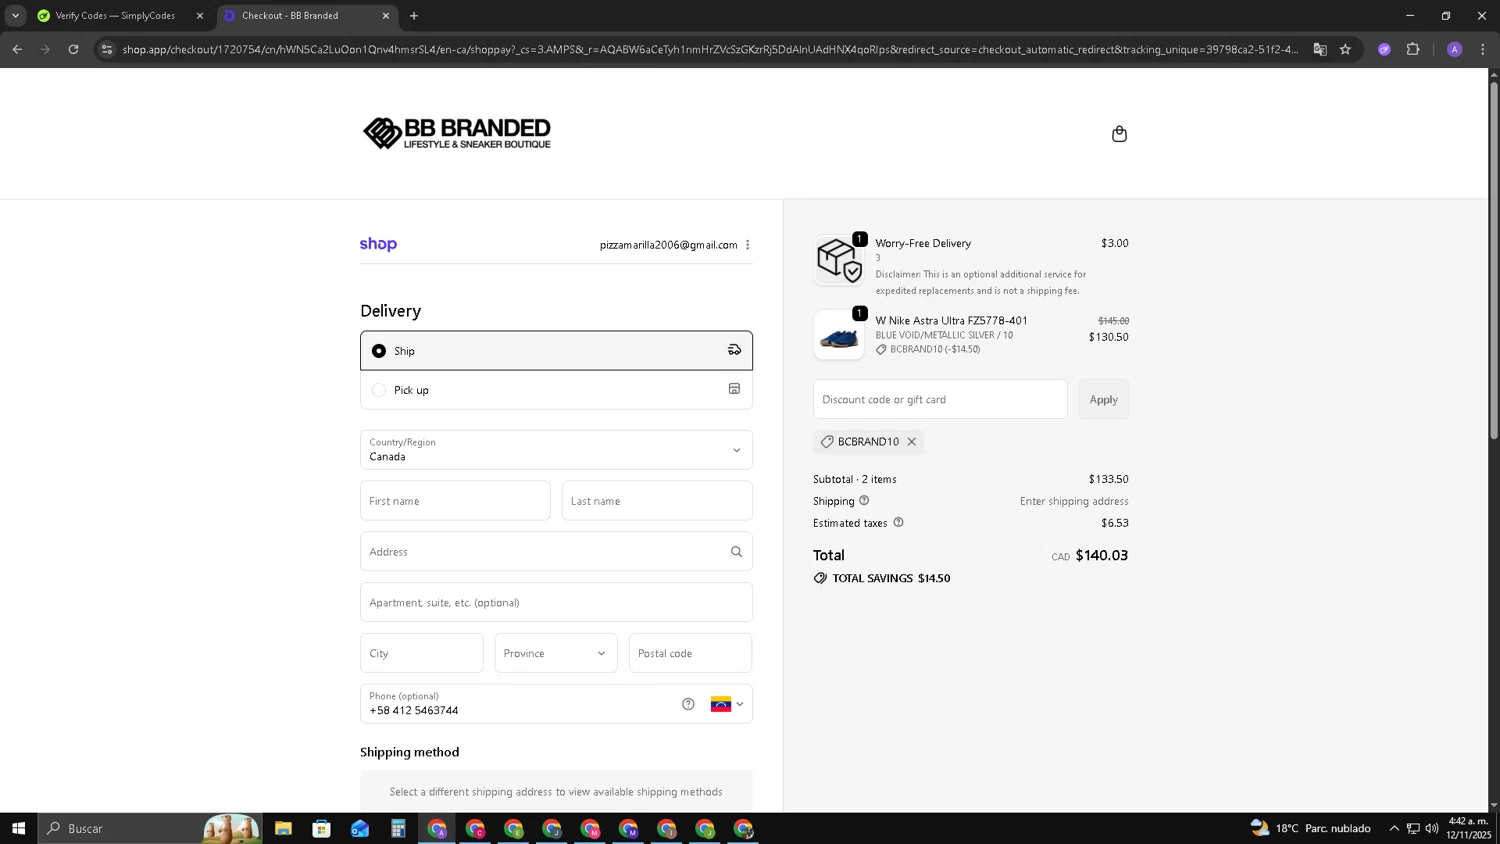Viewport: 1500px width, 844px height.
Task: Click the Shop Pay logo
Action: 378,244
